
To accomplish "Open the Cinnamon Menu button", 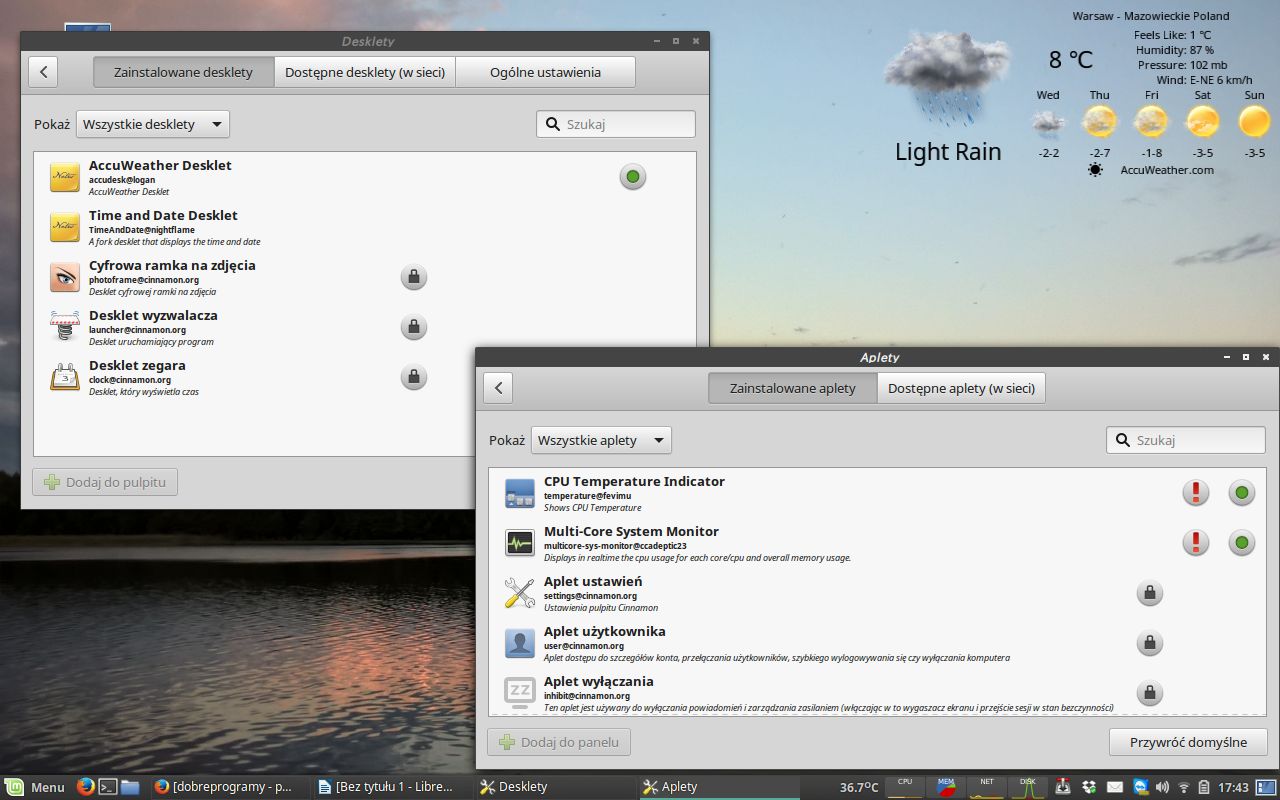I will [35, 787].
